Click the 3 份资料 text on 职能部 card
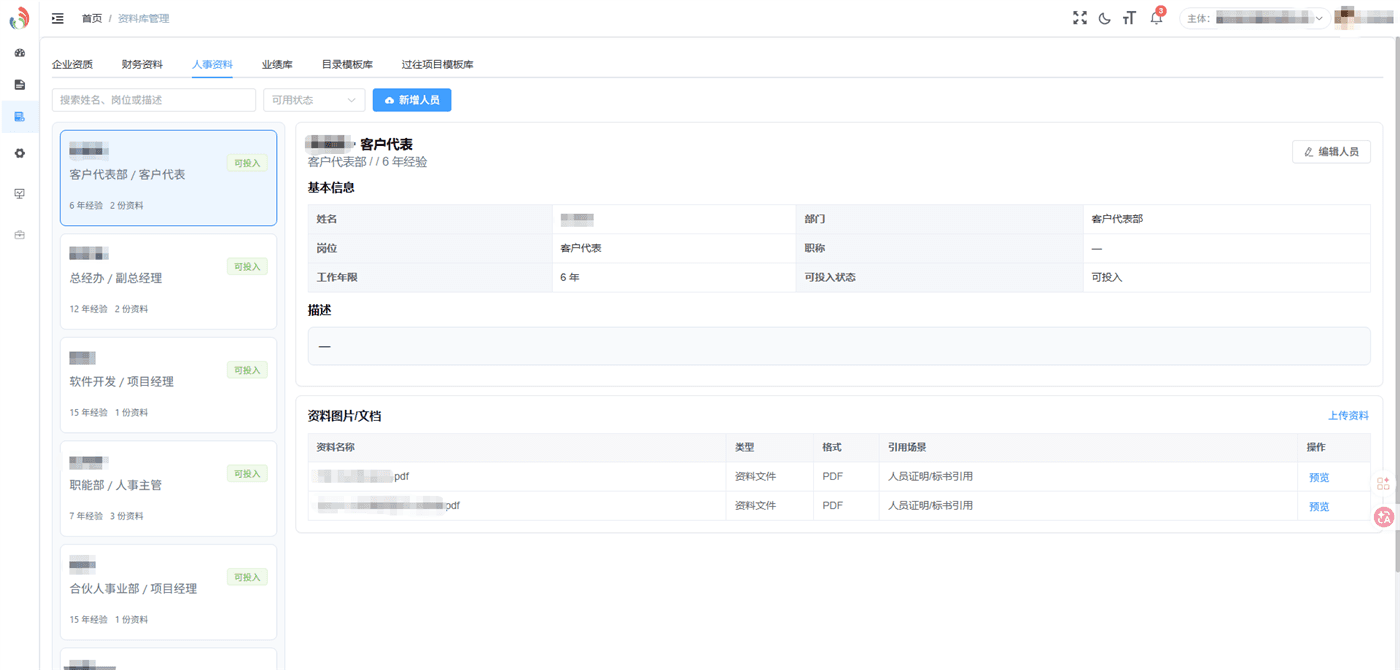The image size is (1400, 670). pos(126,516)
